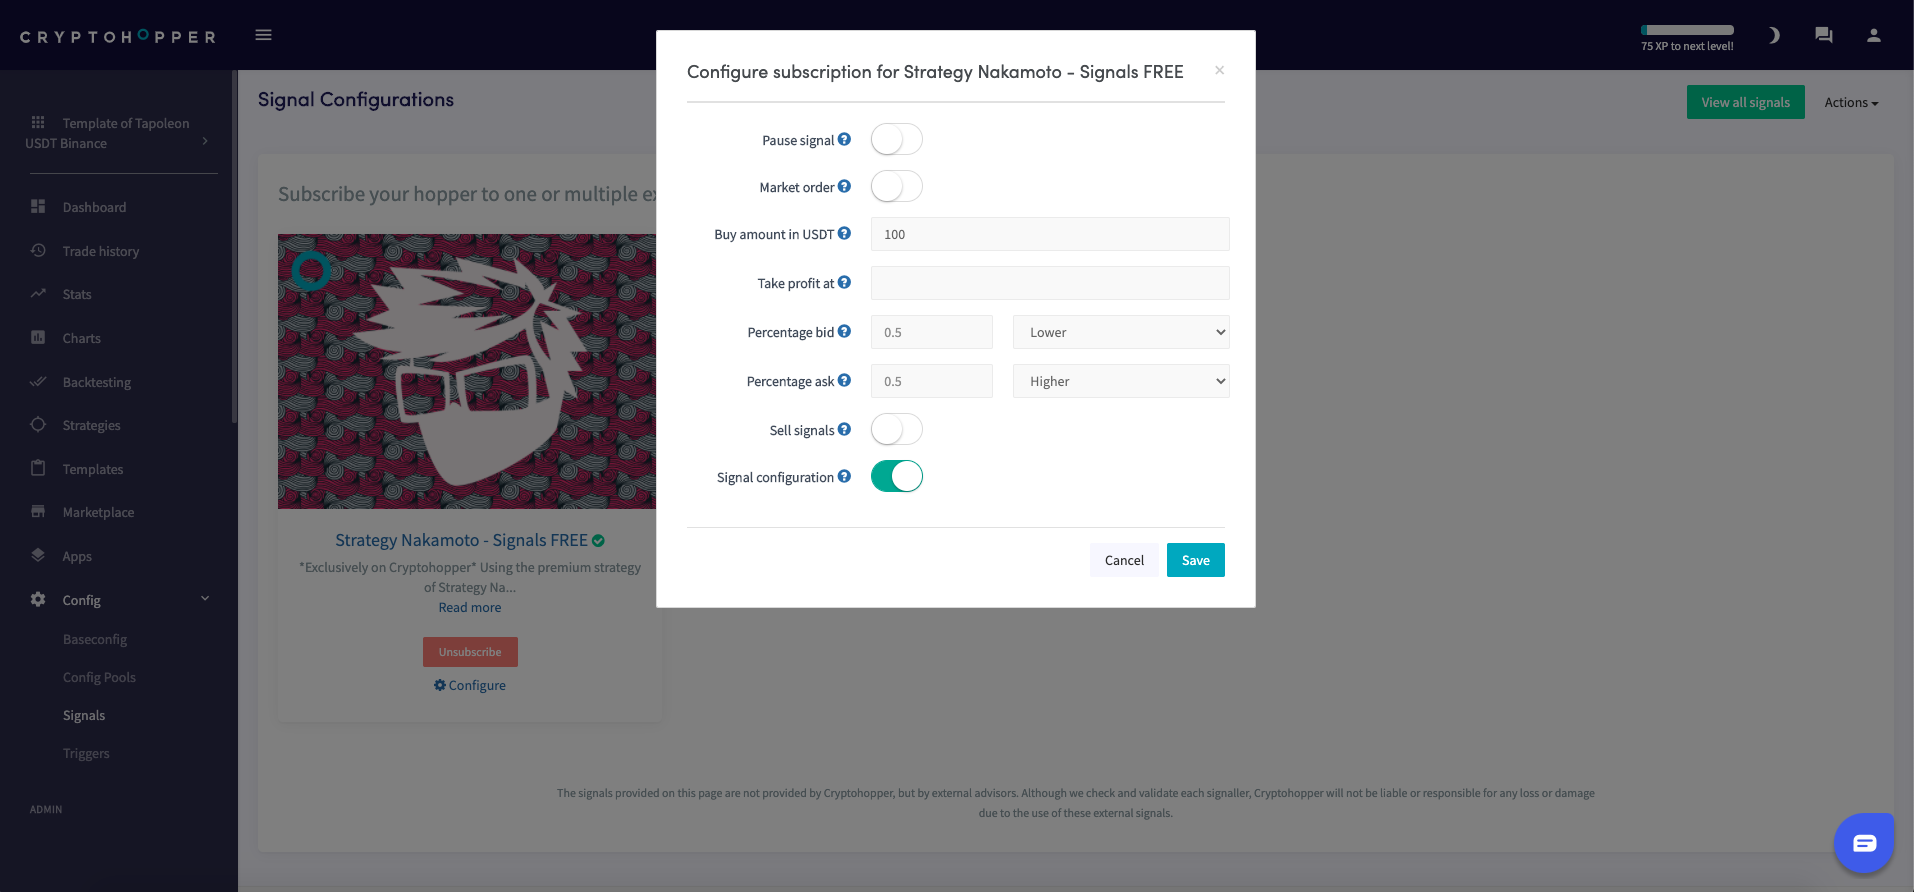The width and height of the screenshot is (1914, 892).
Task: Open the user profile icon
Action: pos(1873,35)
